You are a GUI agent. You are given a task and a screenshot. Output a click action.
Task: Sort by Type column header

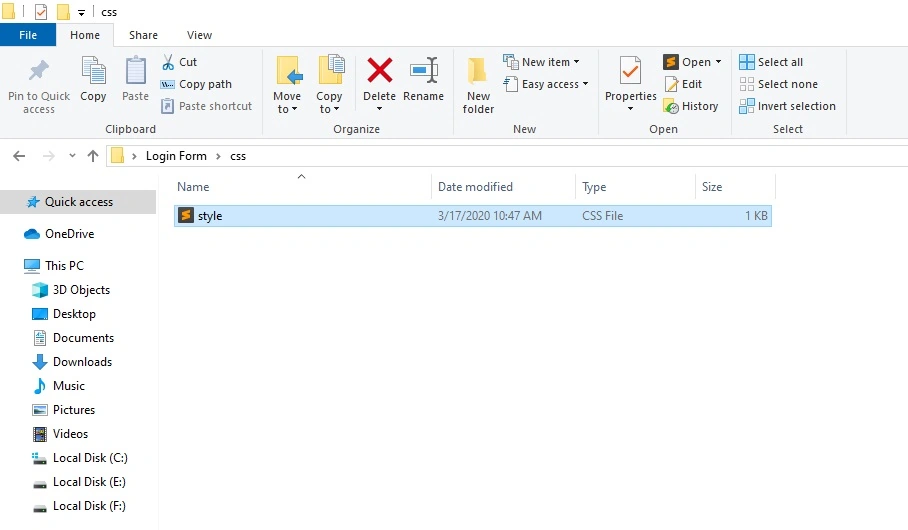coord(594,187)
